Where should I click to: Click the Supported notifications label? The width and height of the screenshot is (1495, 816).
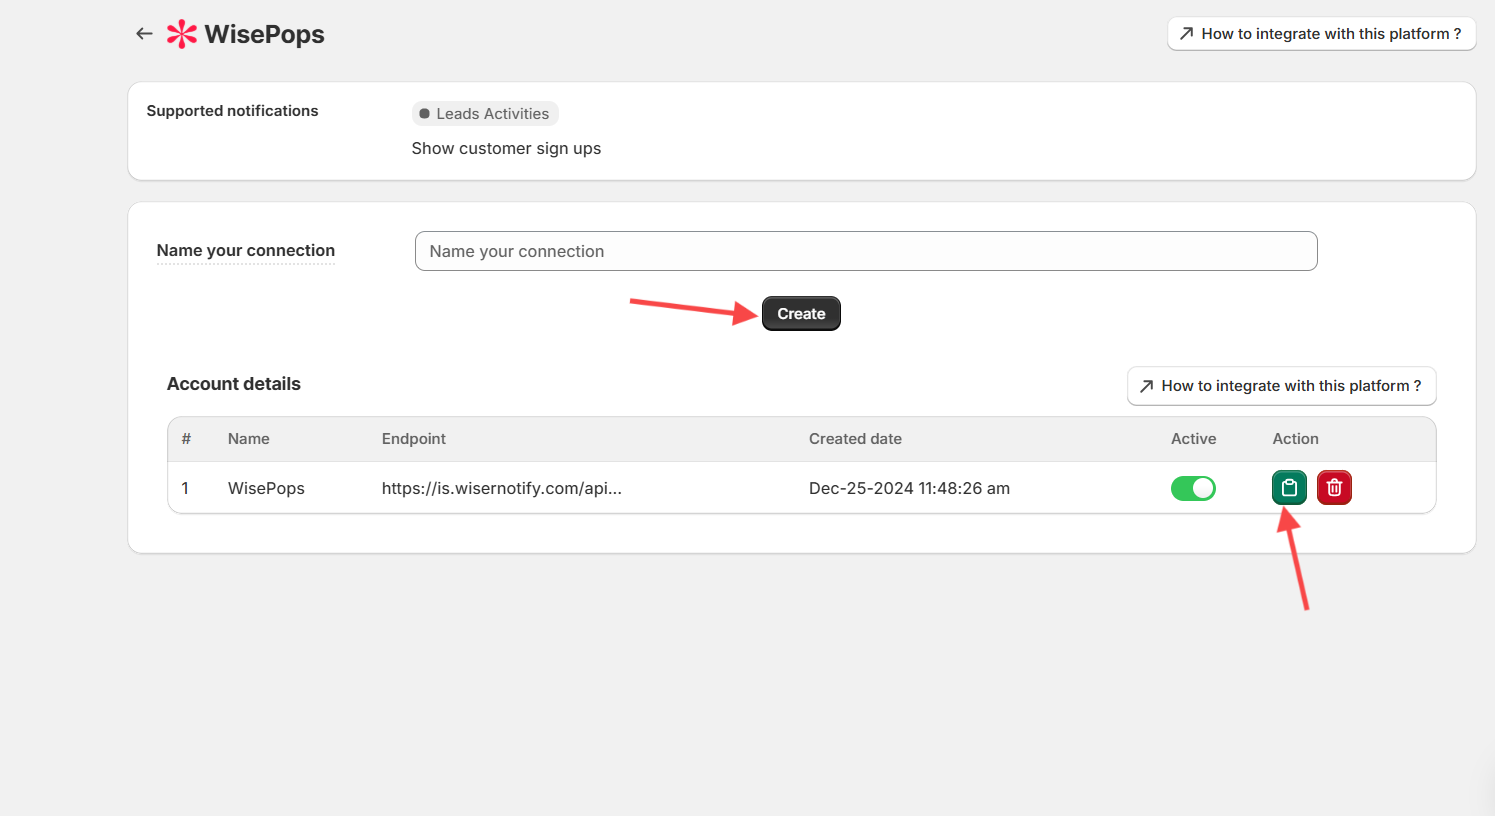coord(232,111)
